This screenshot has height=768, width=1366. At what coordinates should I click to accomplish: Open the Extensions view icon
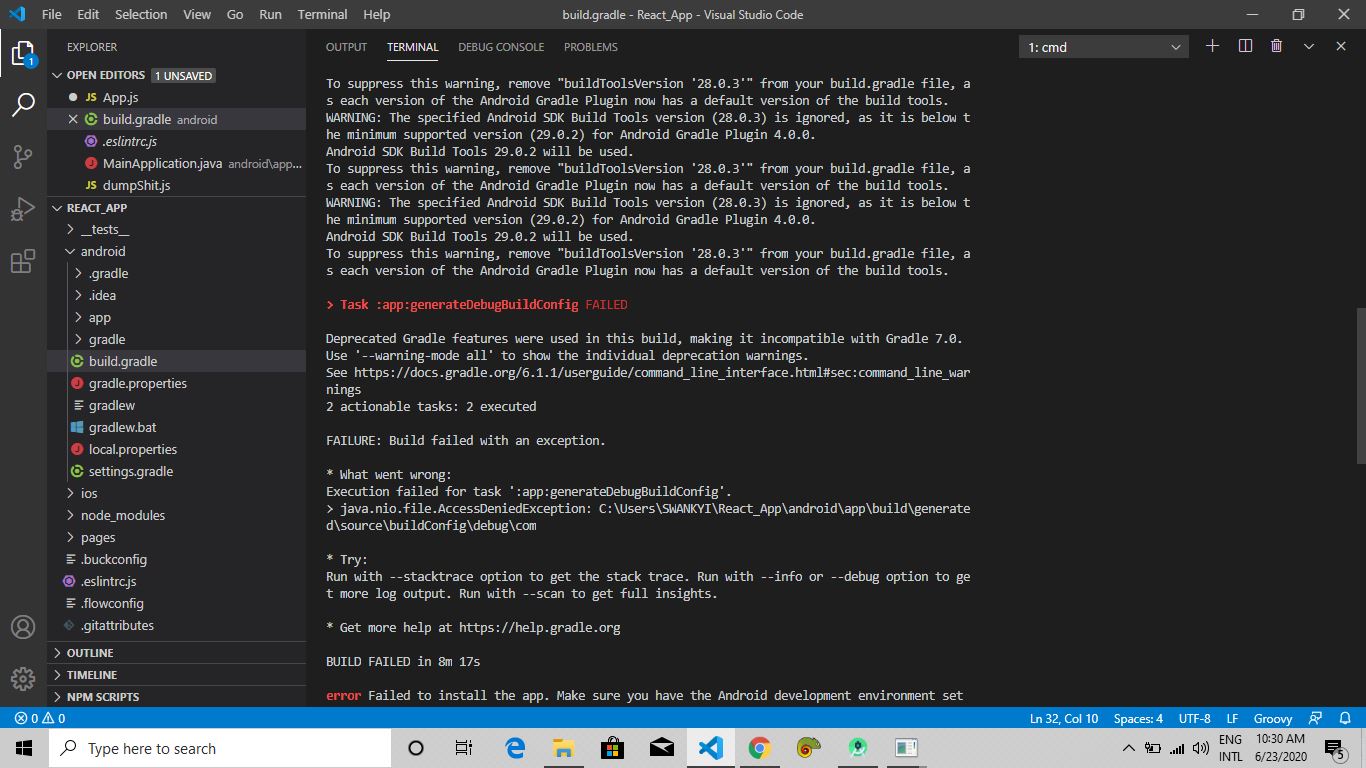tap(23, 262)
